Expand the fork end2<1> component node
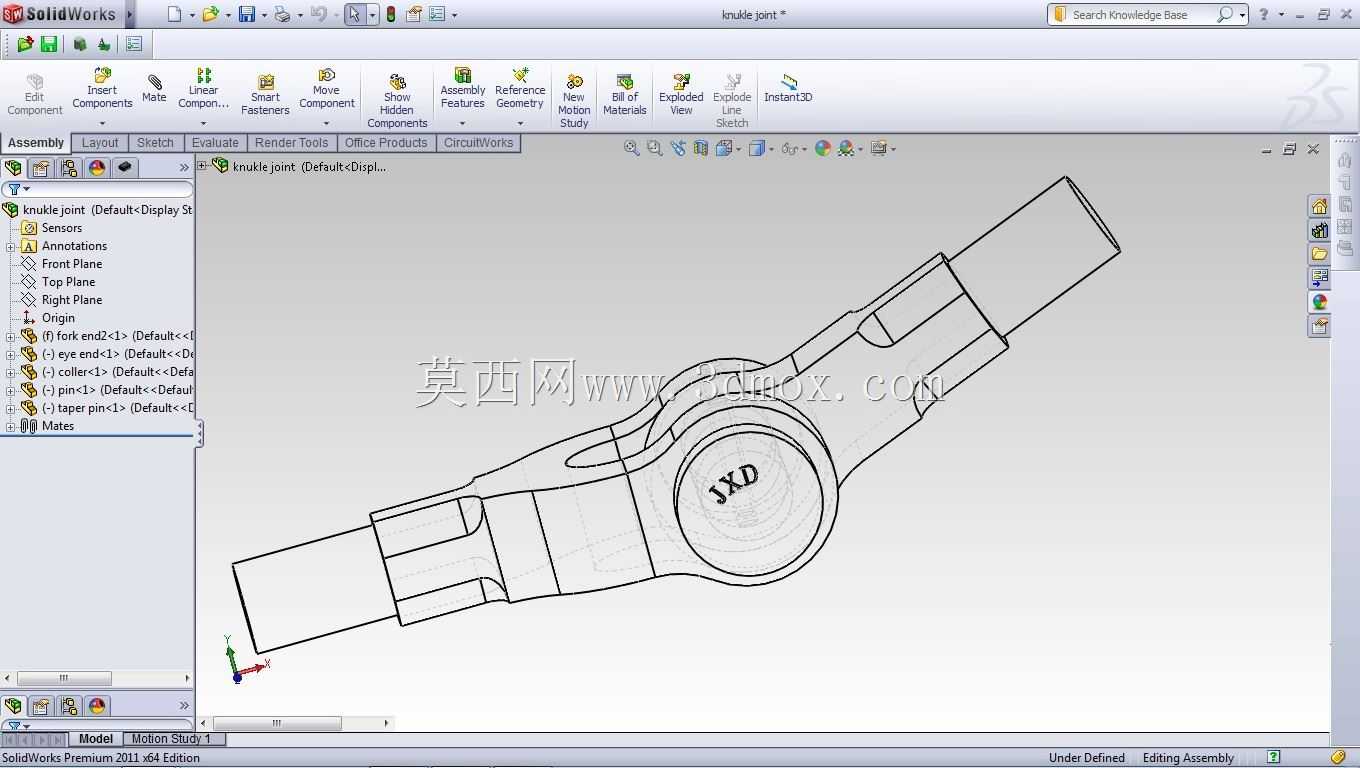The height and width of the screenshot is (768, 1360). click(x=11, y=336)
